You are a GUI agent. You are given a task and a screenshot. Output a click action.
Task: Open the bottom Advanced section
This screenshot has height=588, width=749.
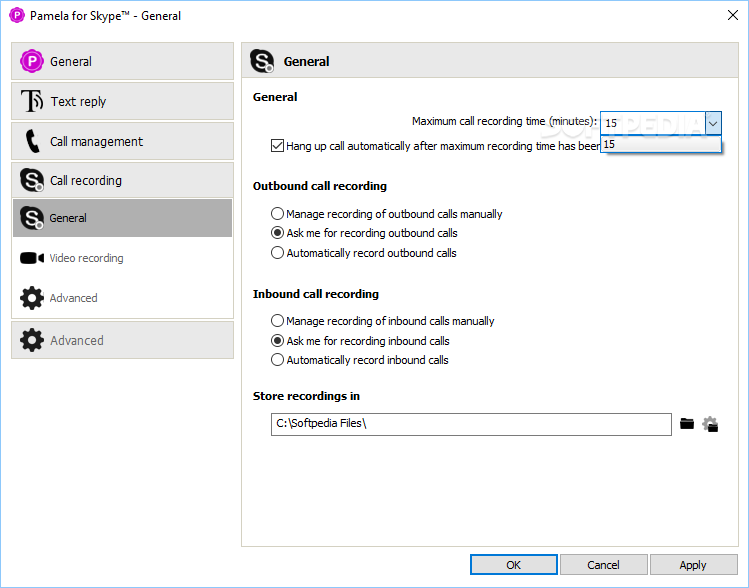pyautogui.click(x=122, y=340)
